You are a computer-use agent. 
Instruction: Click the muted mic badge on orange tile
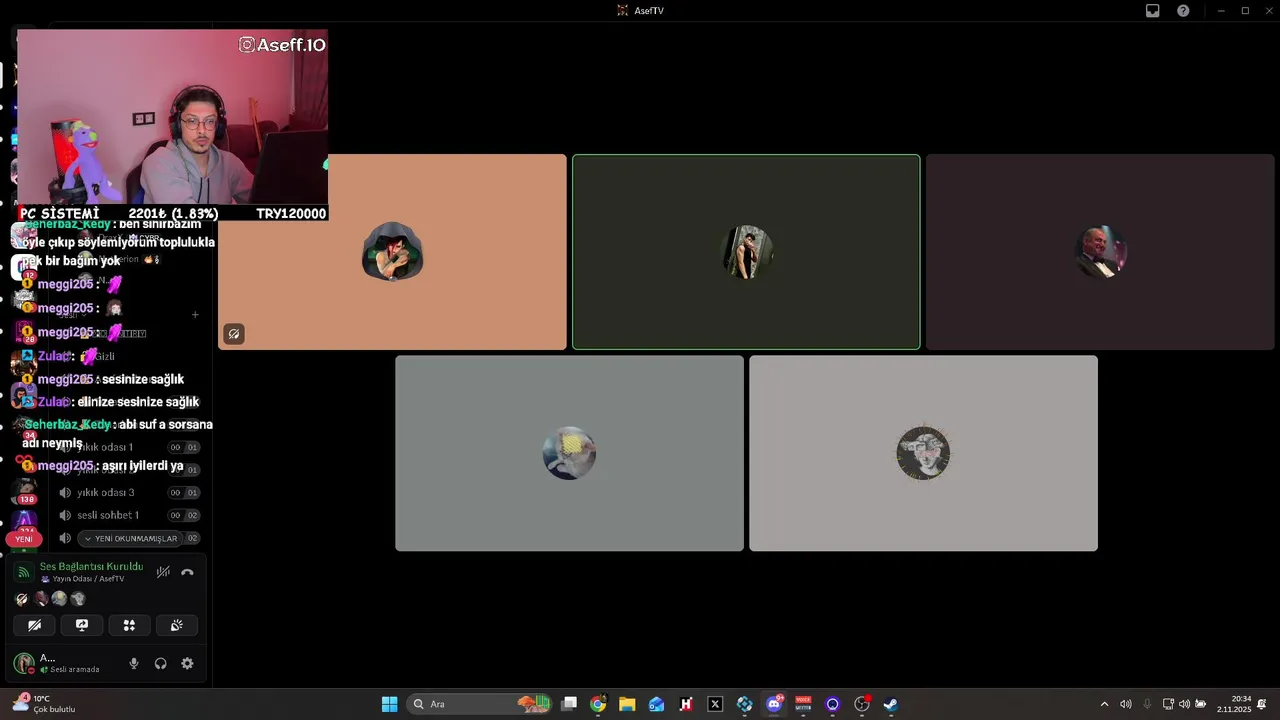tap(234, 334)
